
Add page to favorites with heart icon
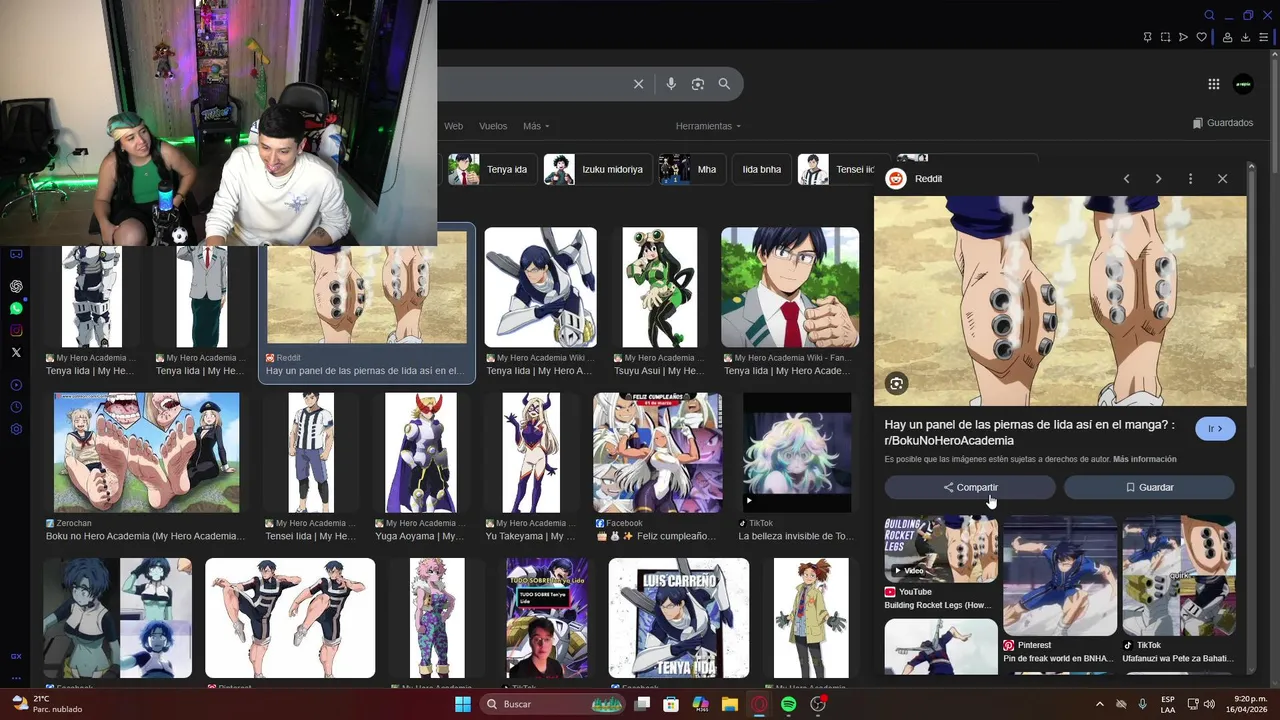coord(1201,37)
